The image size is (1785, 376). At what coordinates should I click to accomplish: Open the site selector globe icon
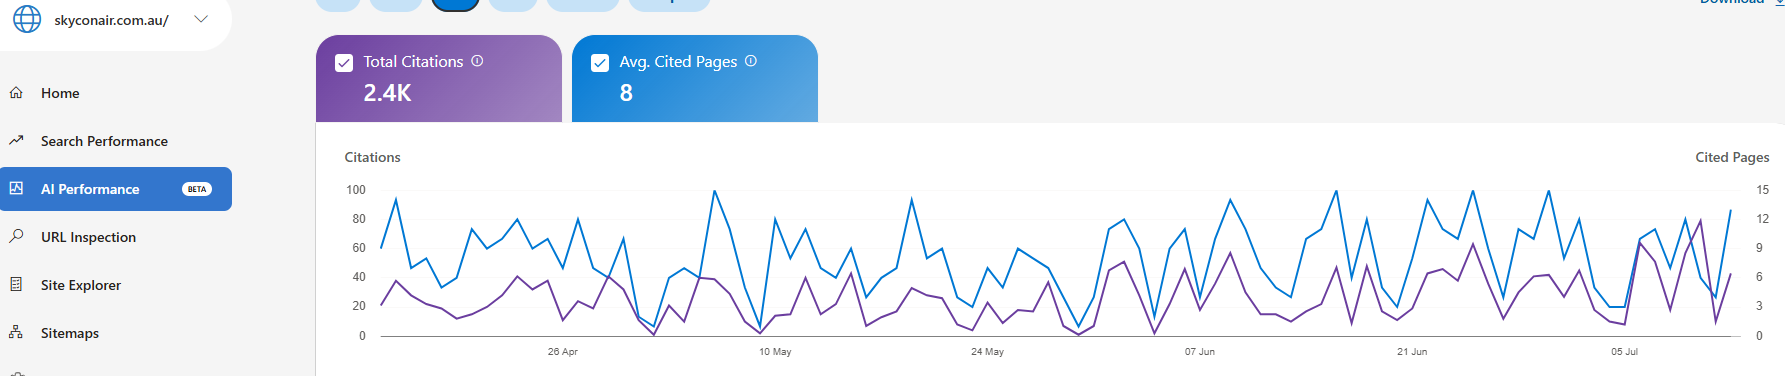[27, 19]
